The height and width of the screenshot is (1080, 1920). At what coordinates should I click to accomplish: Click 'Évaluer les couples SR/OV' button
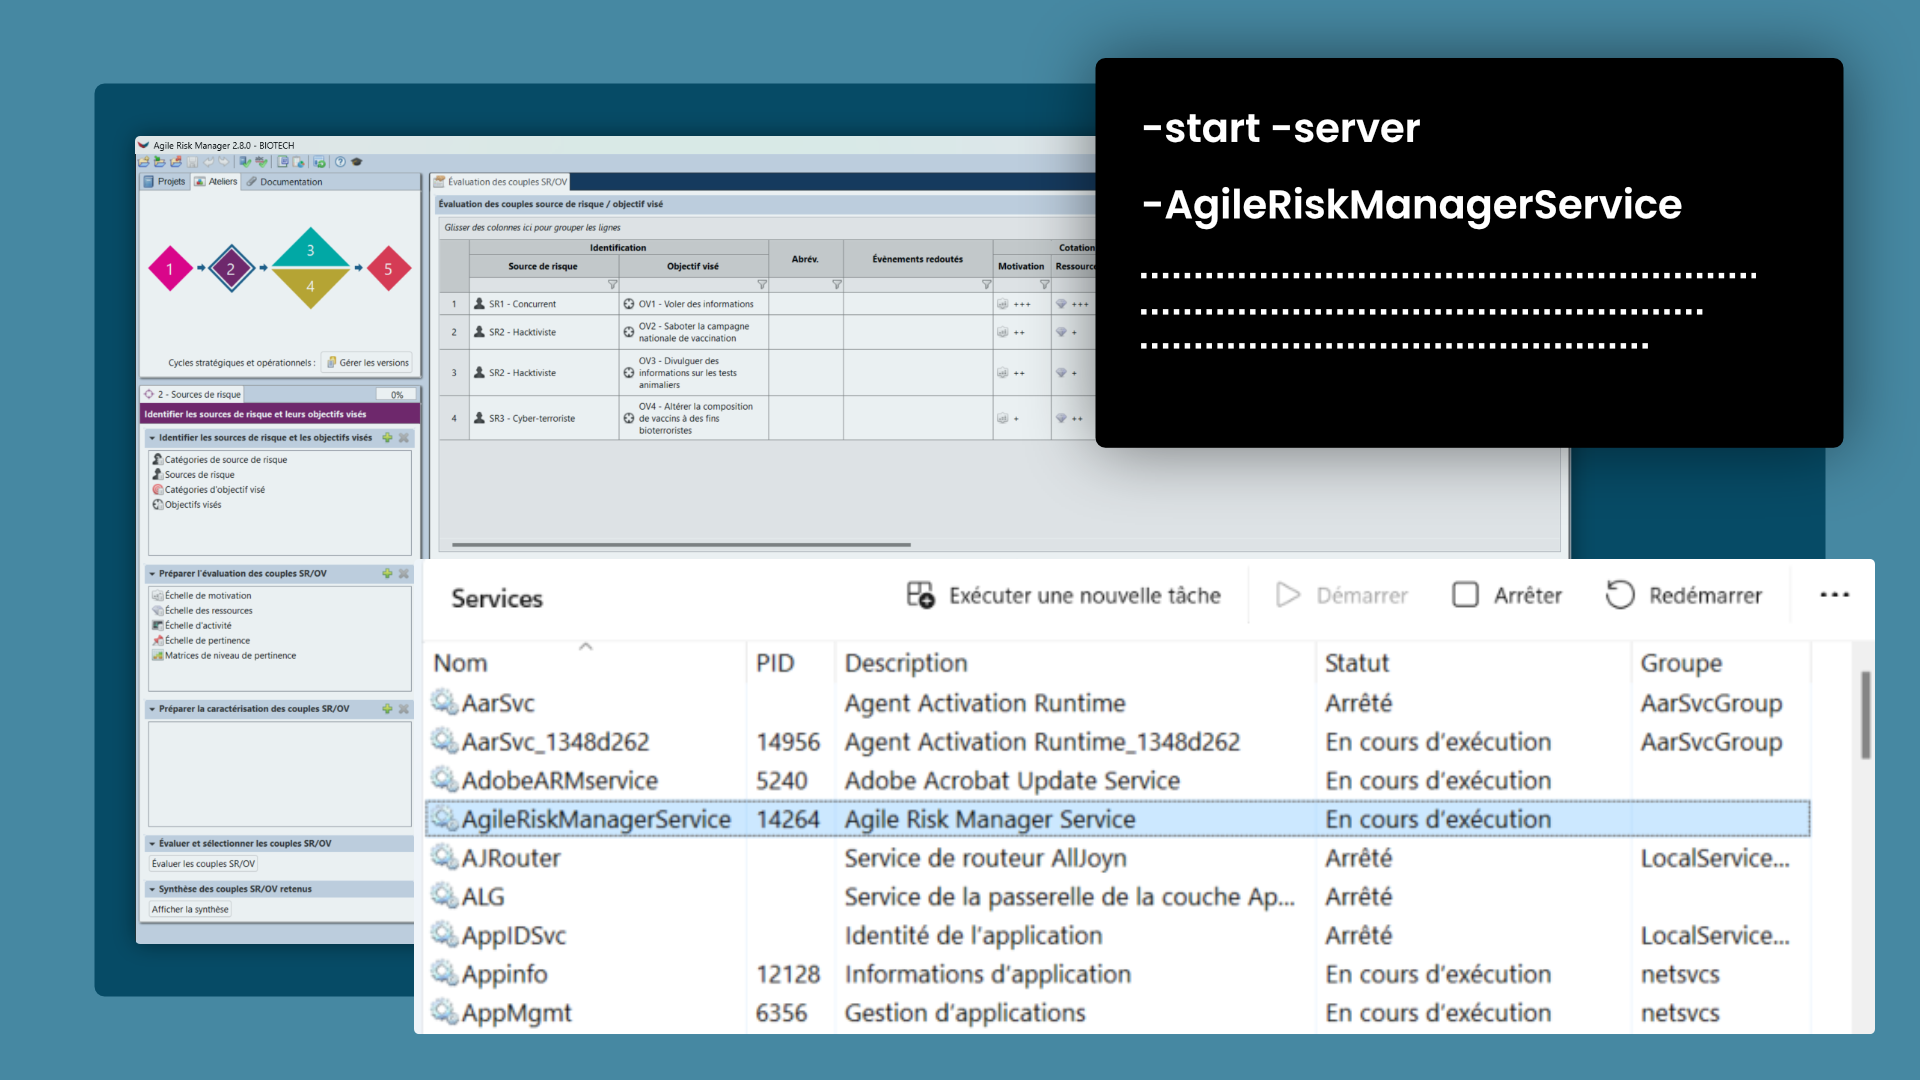[204, 864]
